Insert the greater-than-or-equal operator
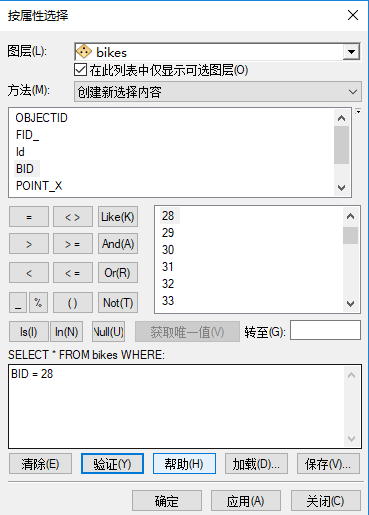Image resolution: width=369 pixels, height=515 pixels. point(73,244)
